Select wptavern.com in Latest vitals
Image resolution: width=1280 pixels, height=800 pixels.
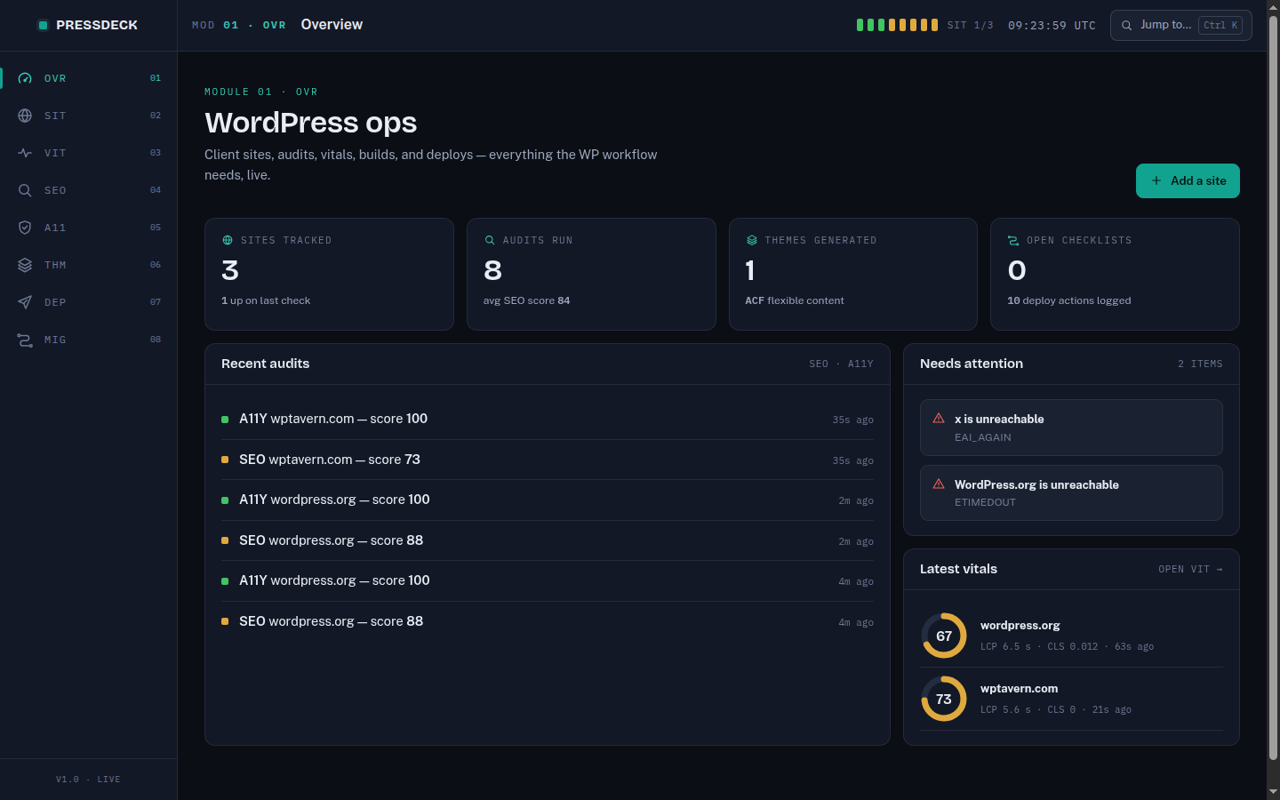tap(1071, 699)
